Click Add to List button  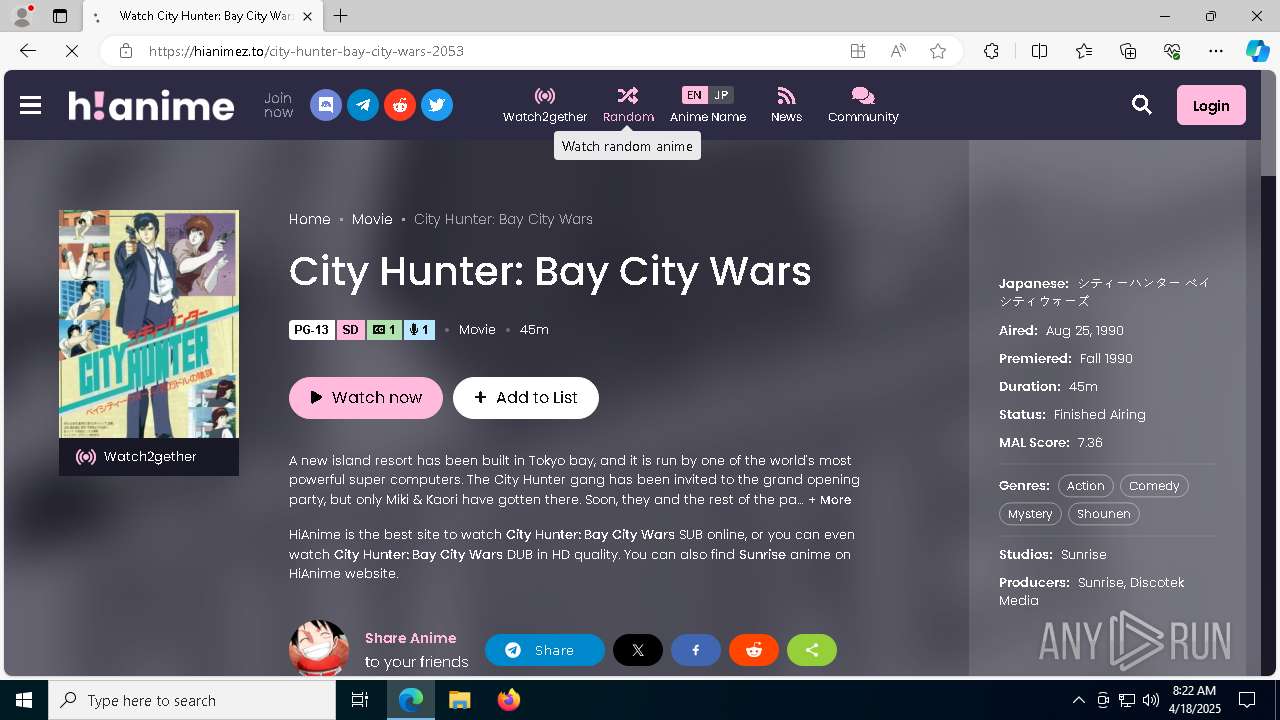tap(526, 397)
